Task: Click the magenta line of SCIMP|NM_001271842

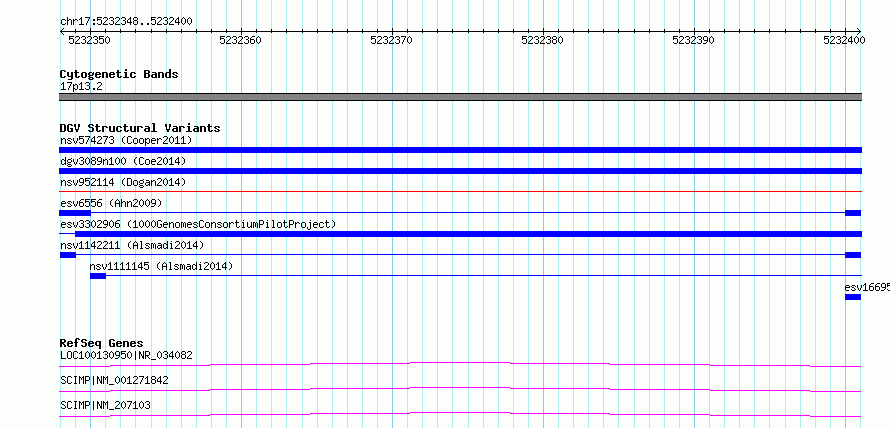Action: (x=460, y=389)
